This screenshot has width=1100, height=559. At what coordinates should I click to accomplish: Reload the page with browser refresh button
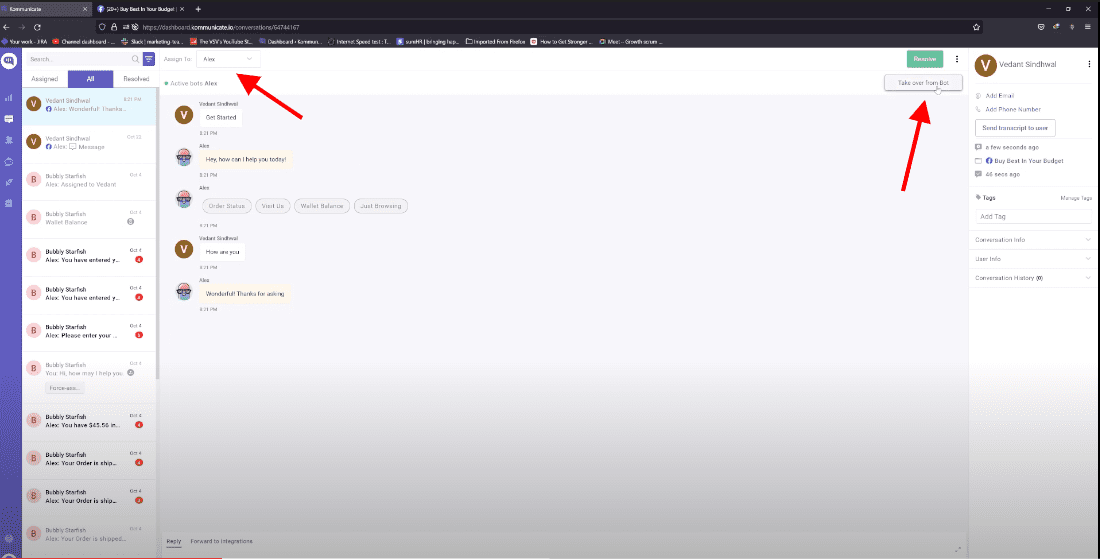[x=38, y=26]
